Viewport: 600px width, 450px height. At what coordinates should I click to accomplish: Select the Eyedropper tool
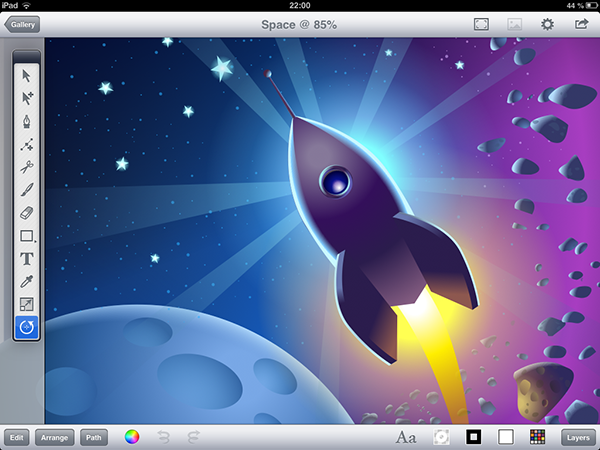26,282
